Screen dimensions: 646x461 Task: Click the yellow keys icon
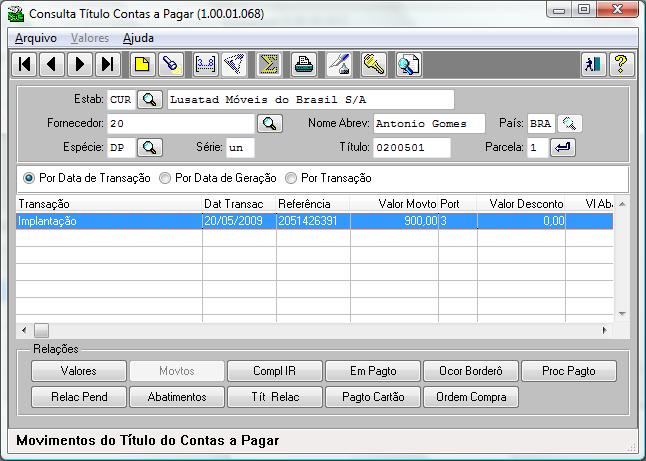[x=374, y=64]
